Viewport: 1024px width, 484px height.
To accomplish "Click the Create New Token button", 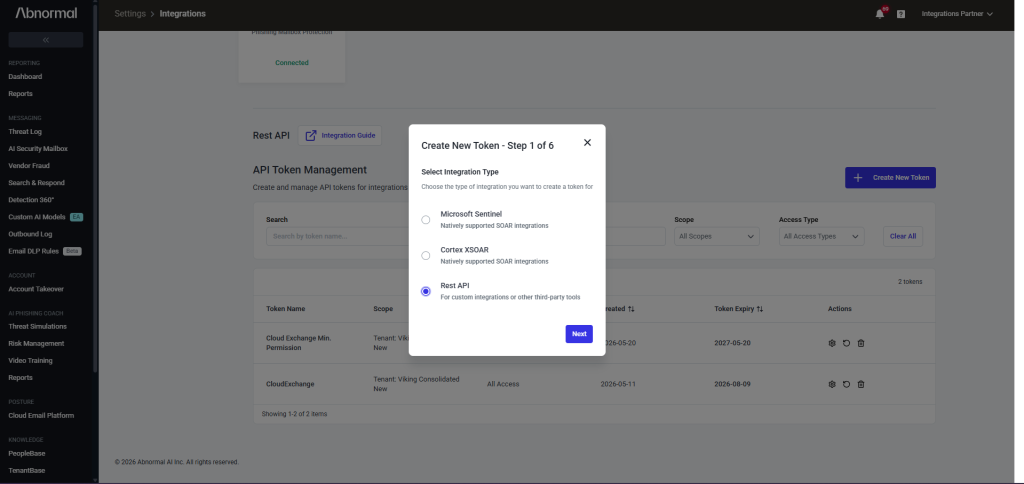I will (890, 178).
